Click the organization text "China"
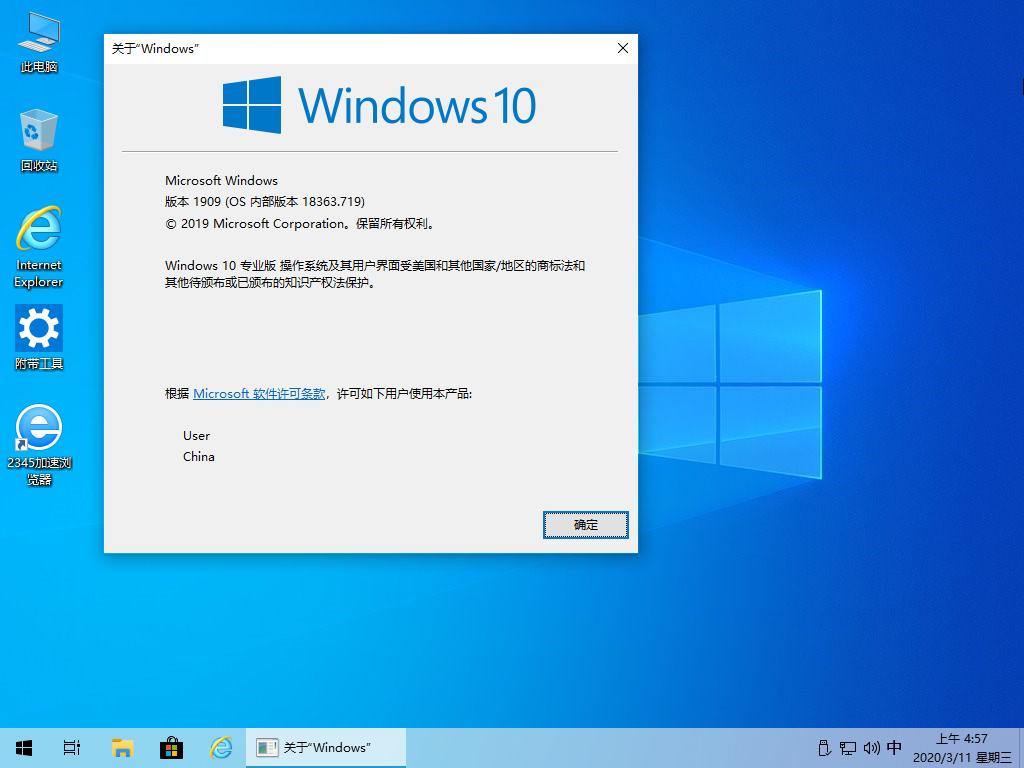Screen dimensions: 1024x768 tap(199, 456)
